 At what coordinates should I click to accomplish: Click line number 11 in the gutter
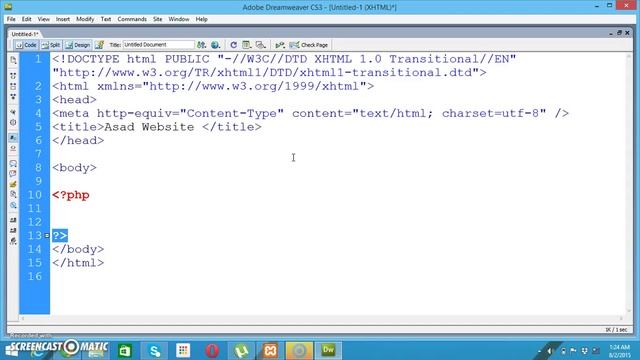pos(35,209)
